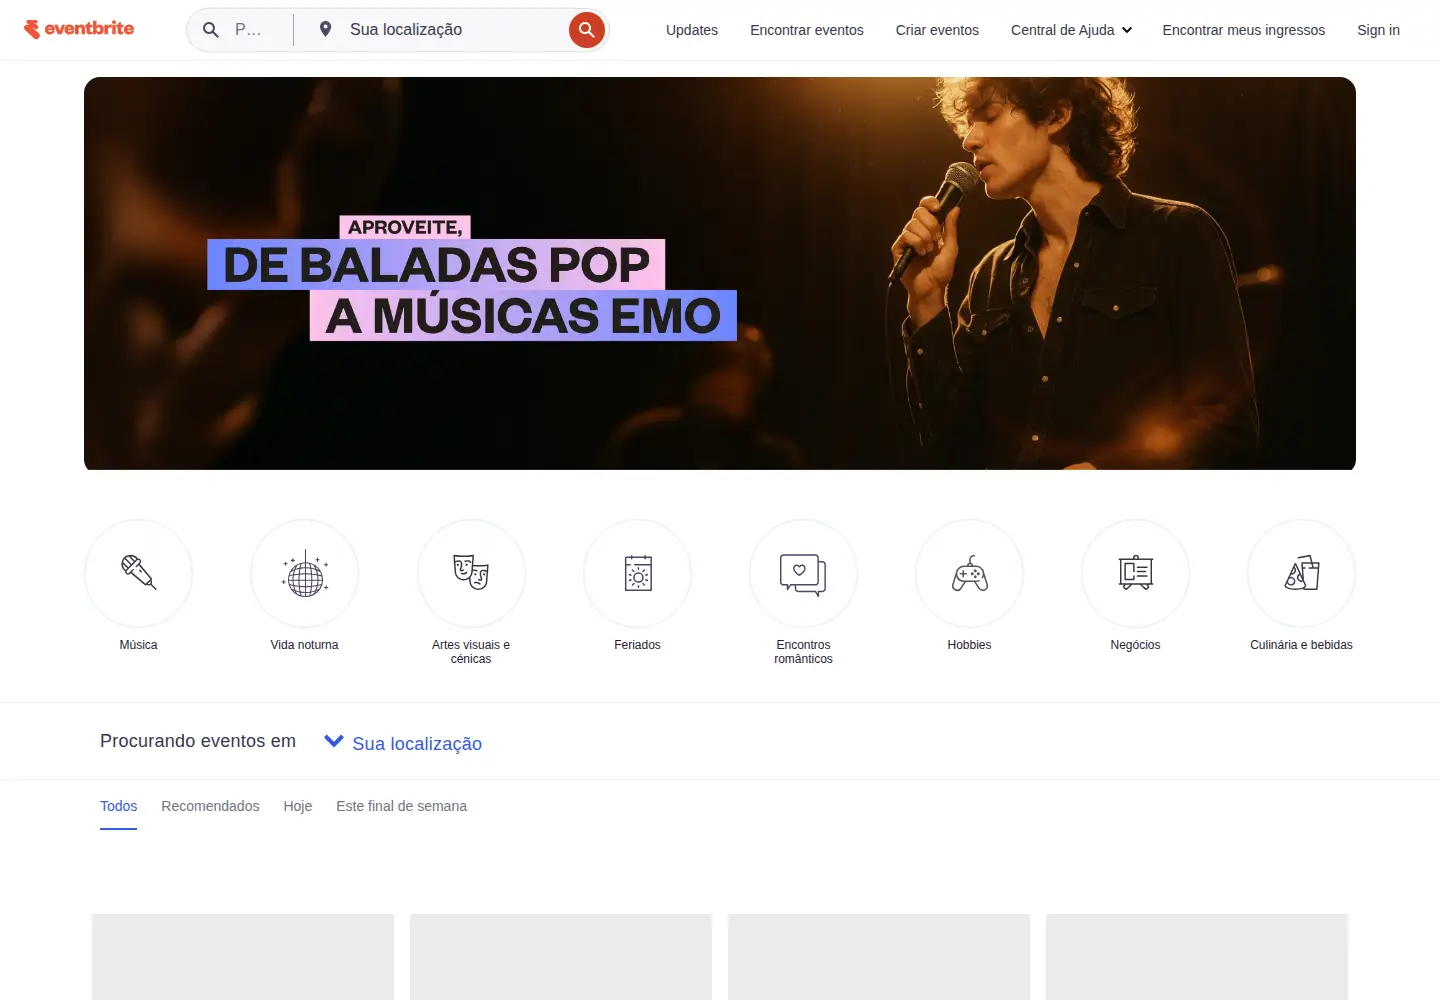Image resolution: width=1440 pixels, height=1000 pixels.
Task: Click the Artes visuais e cênicas label
Action: [x=471, y=652]
